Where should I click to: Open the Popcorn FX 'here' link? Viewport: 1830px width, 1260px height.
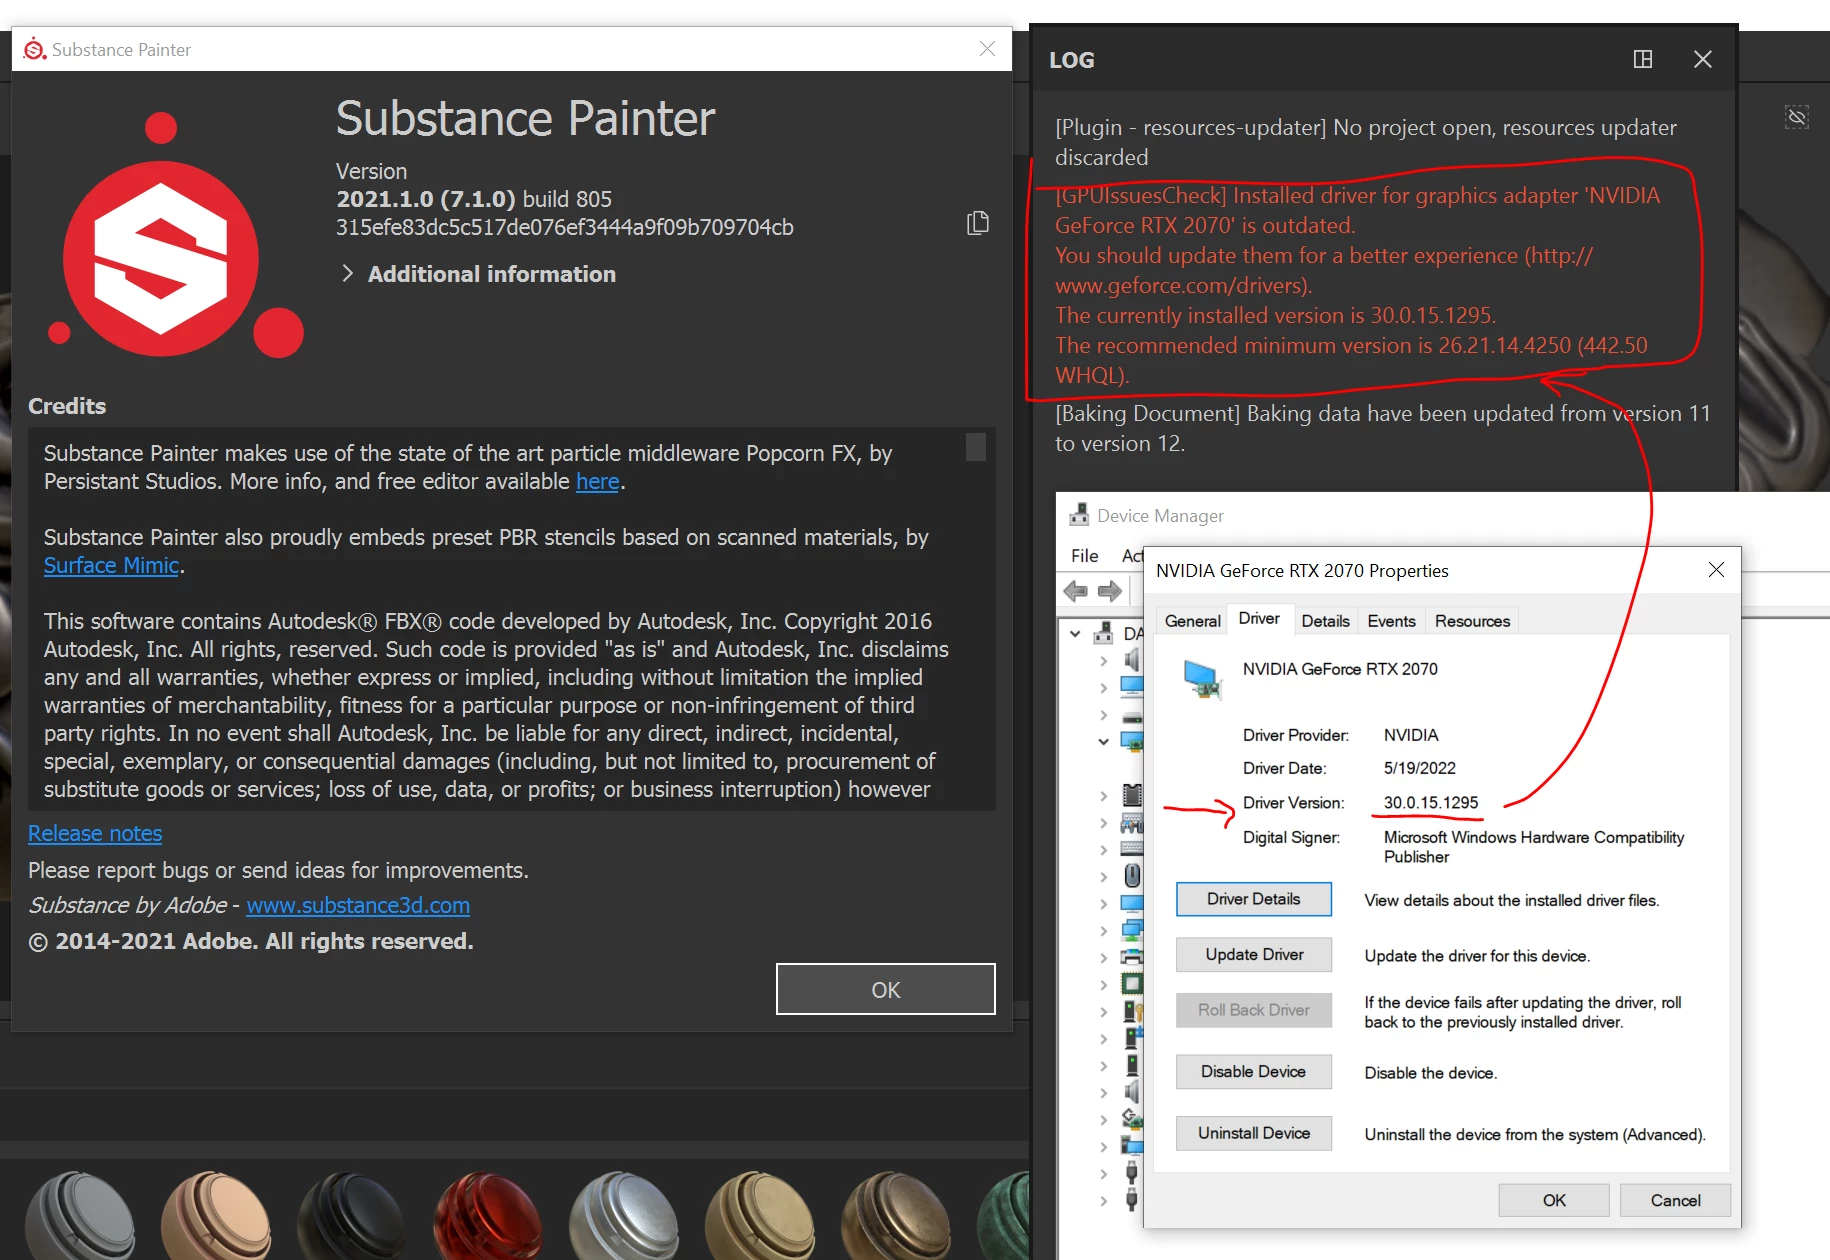598,481
